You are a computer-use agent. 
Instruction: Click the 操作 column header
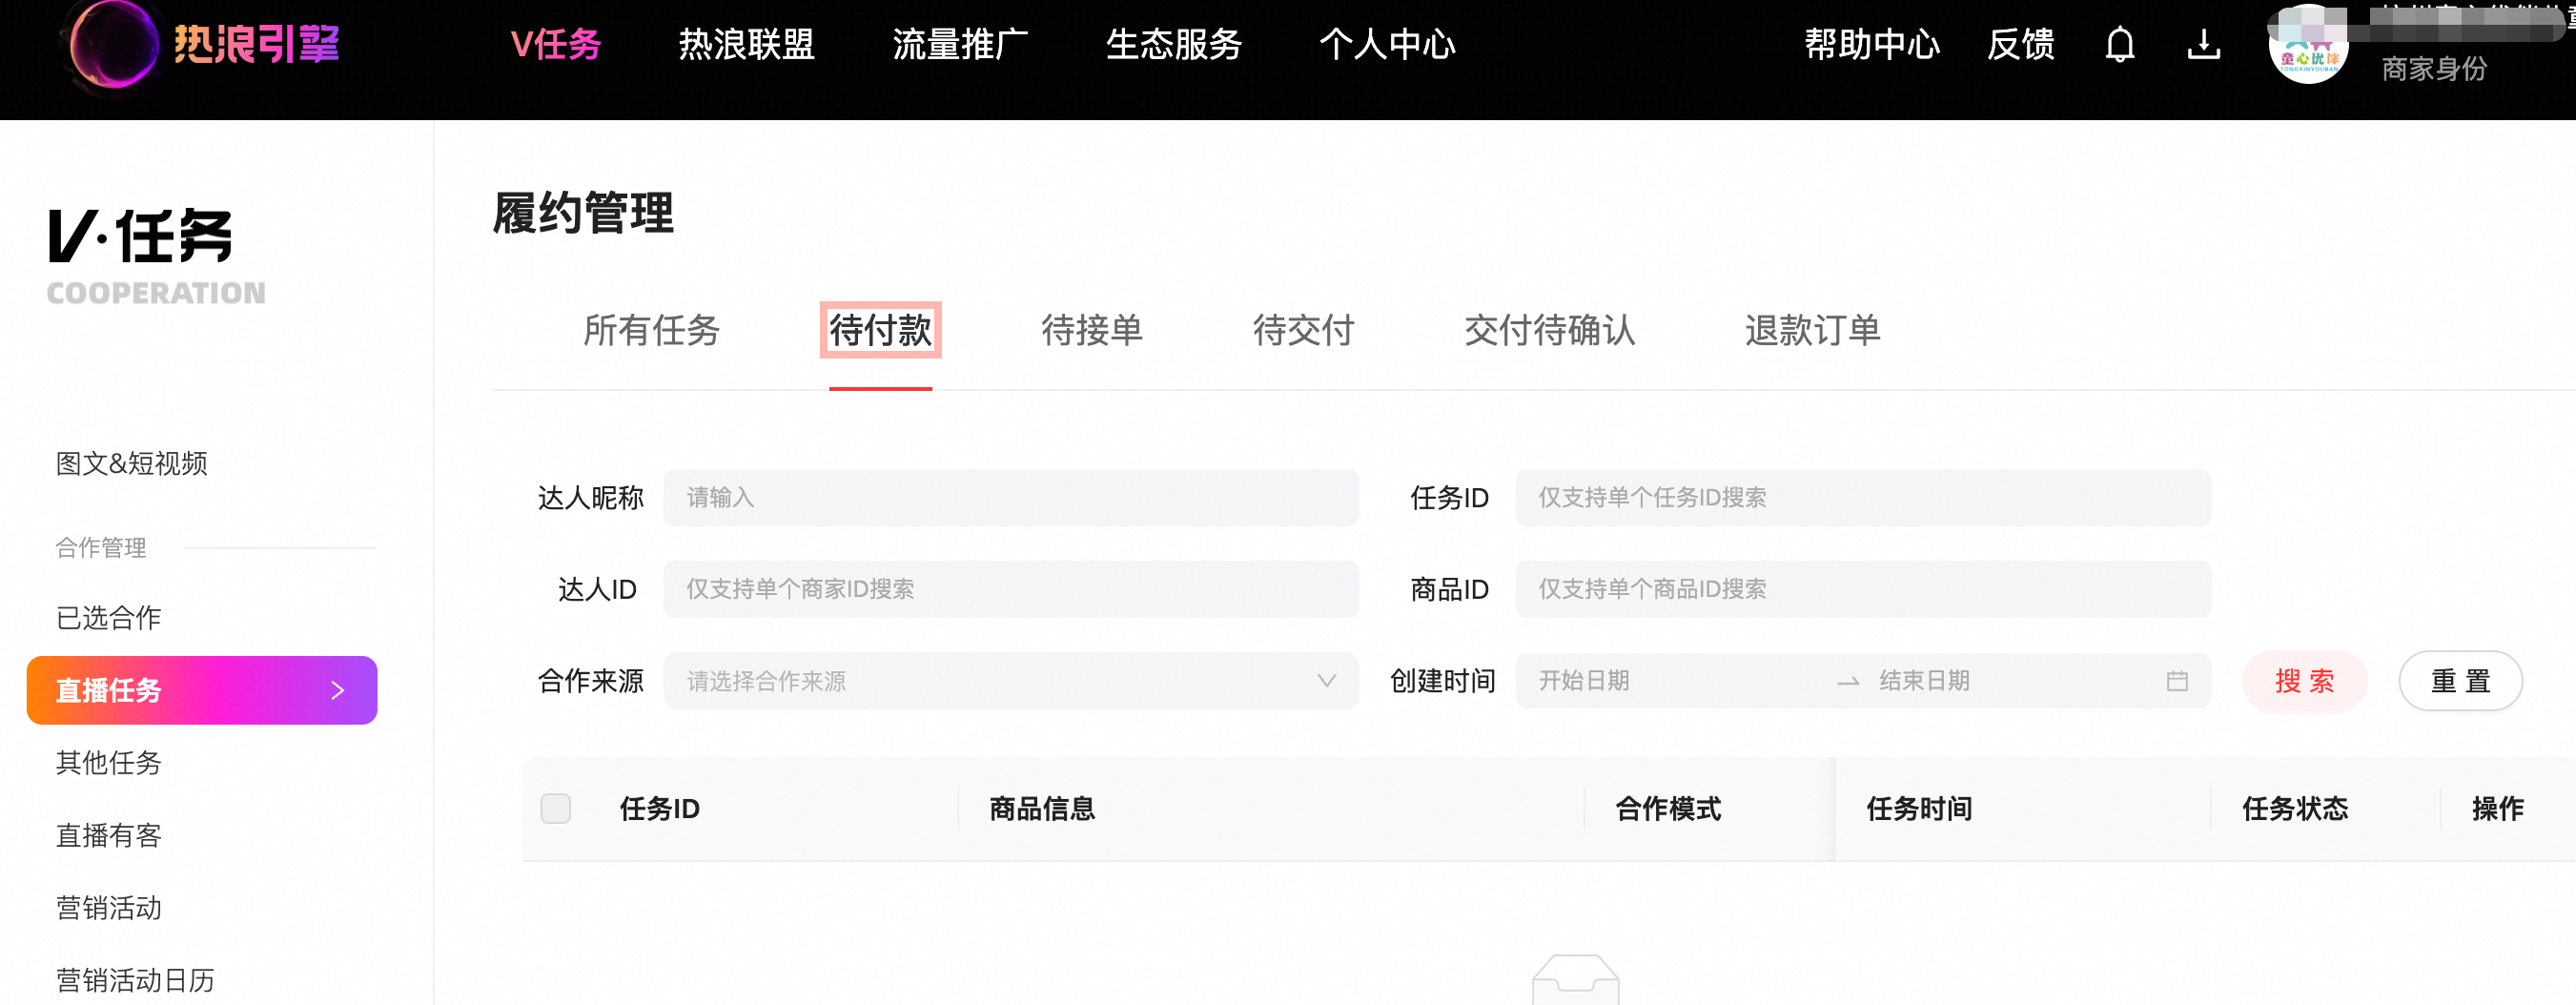tap(2497, 808)
